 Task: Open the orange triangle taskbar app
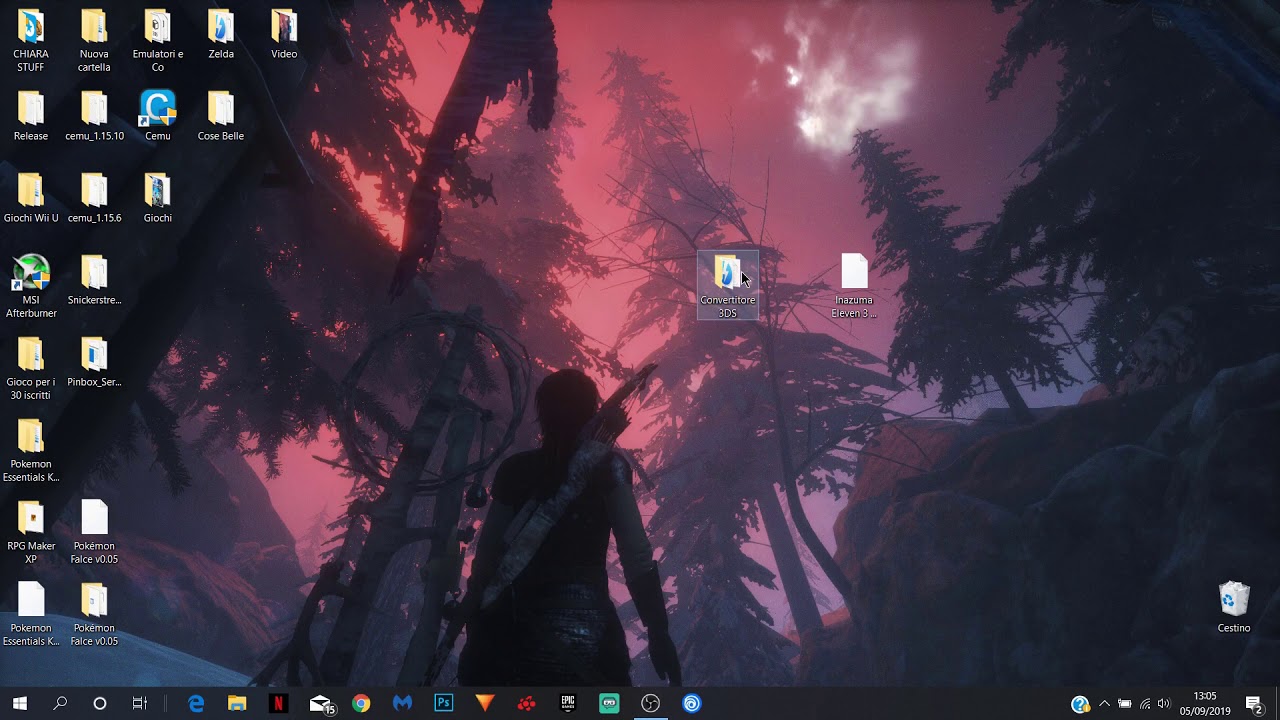(x=485, y=703)
